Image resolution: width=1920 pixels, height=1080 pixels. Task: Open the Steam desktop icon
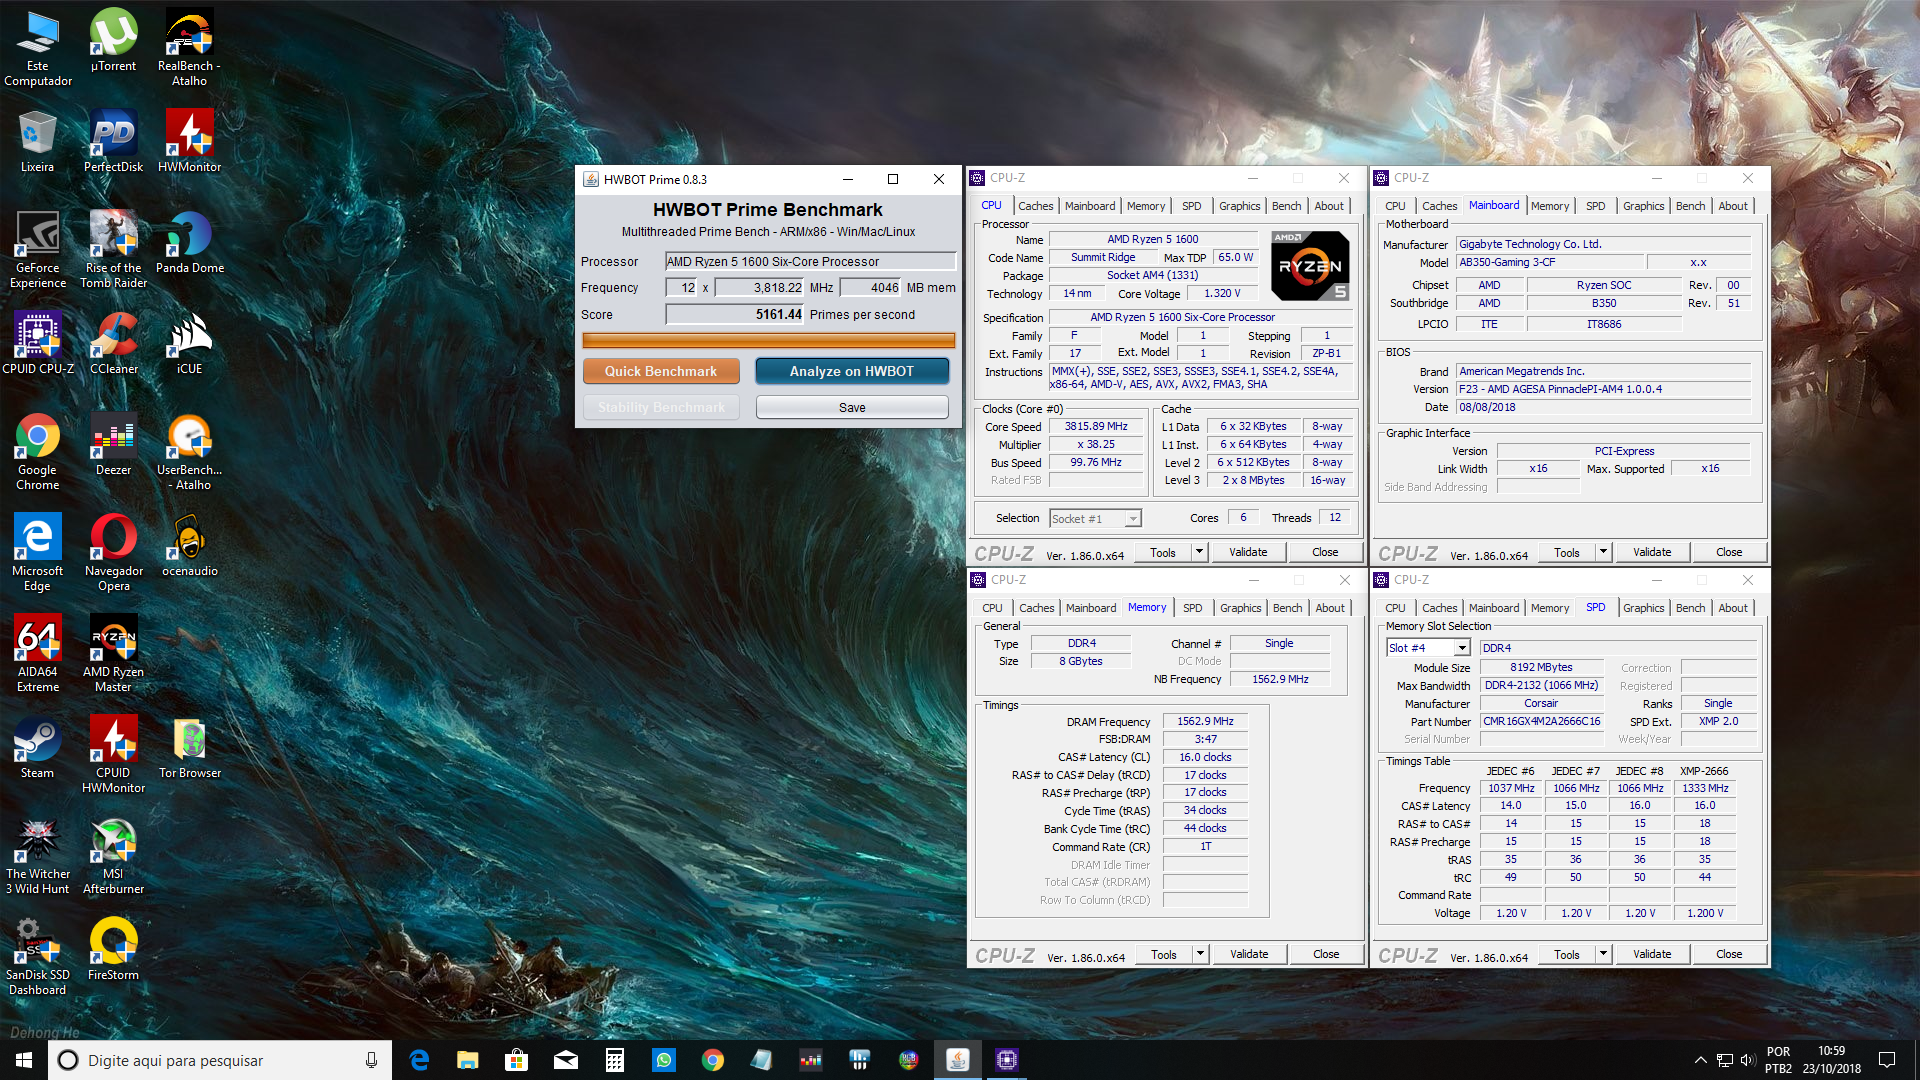[38, 747]
